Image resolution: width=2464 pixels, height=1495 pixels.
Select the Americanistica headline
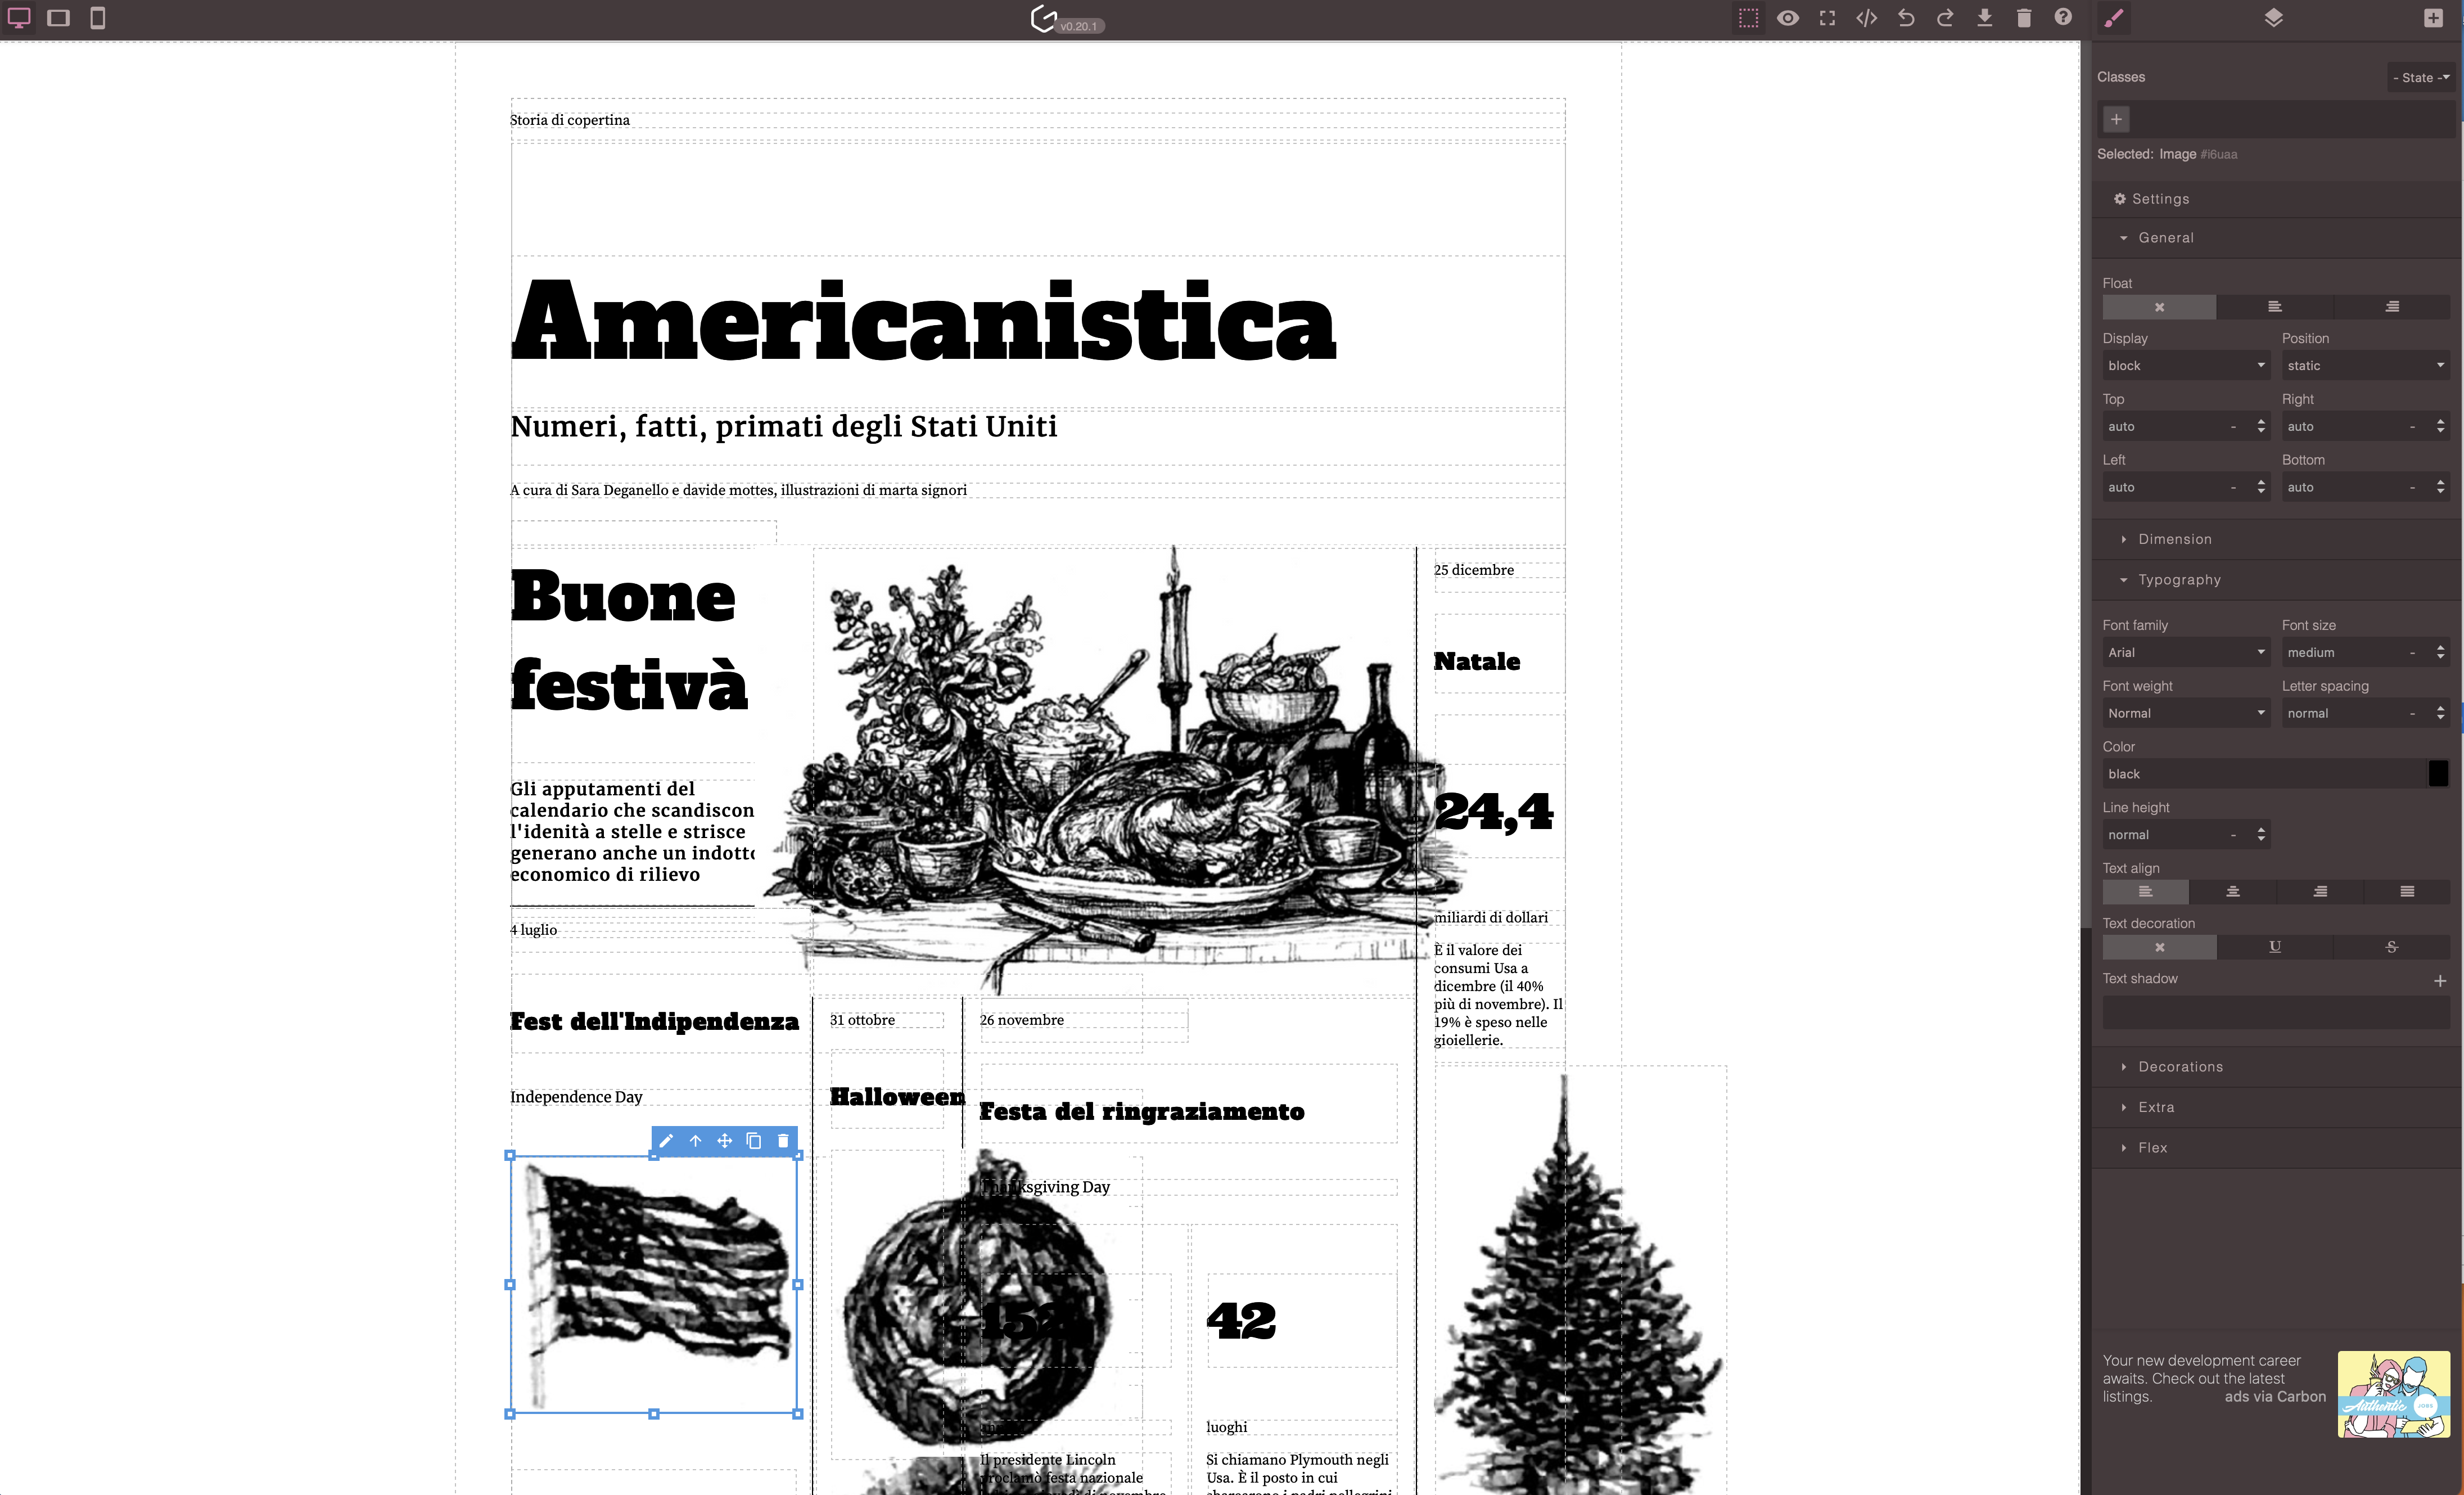coord(923,322)
